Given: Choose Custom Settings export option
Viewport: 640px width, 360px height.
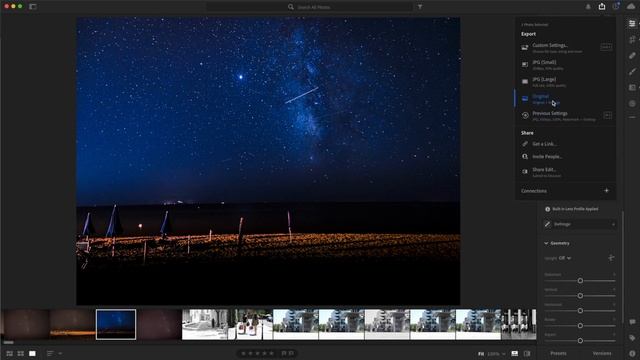Looking at the screenshot, I should [x=565, y=48].
